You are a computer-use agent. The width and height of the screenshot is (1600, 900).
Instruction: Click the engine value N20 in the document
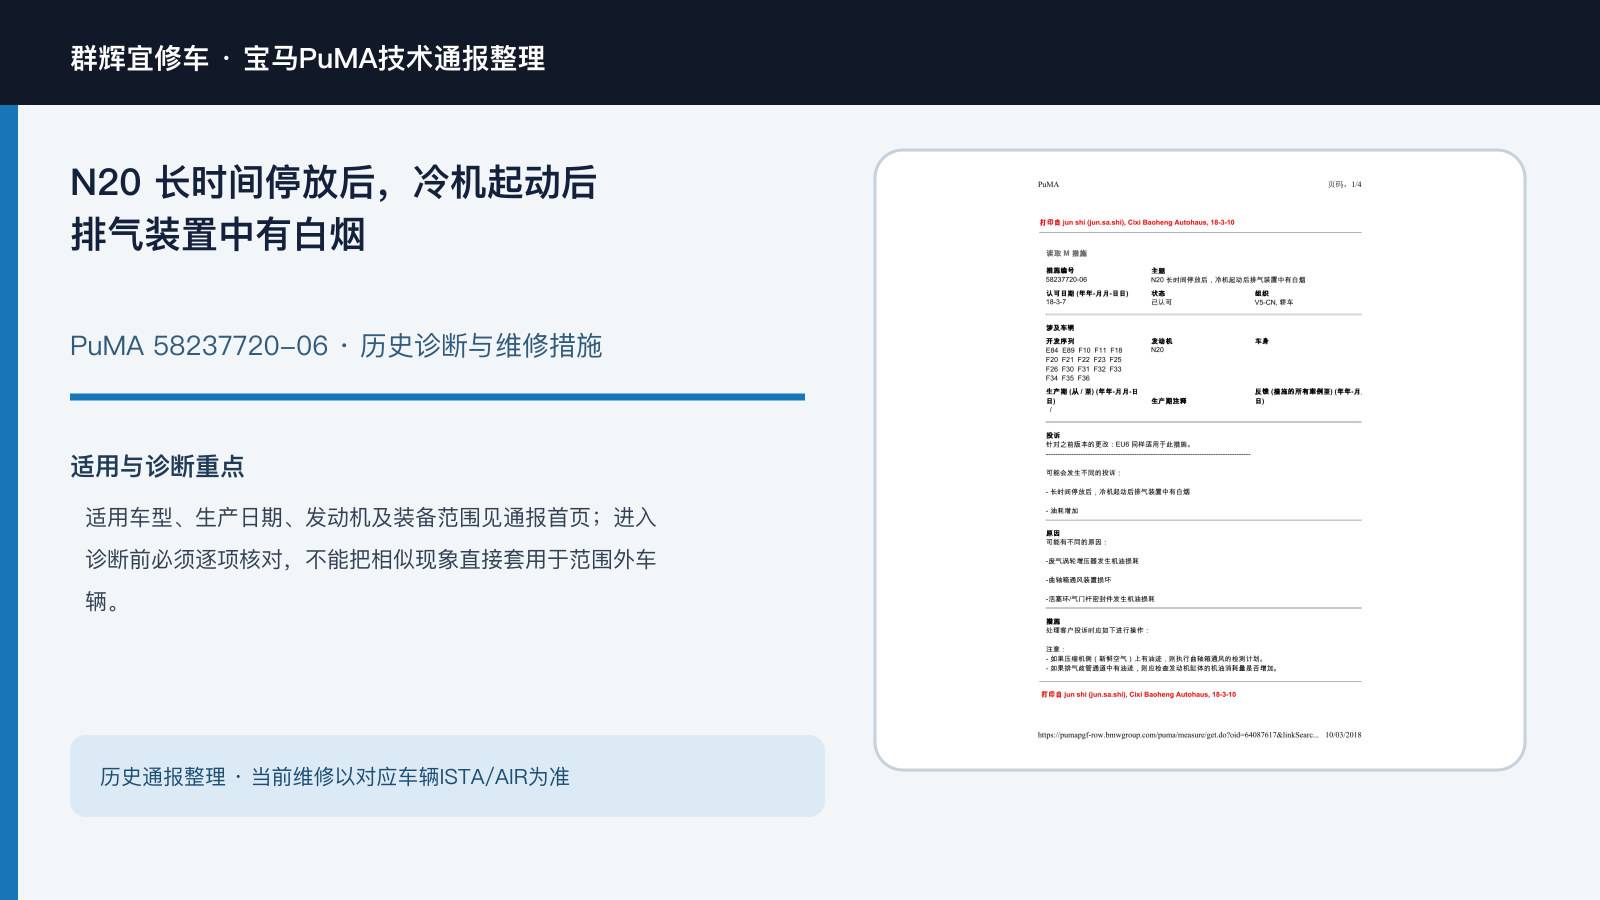(x=1157, y=350)
